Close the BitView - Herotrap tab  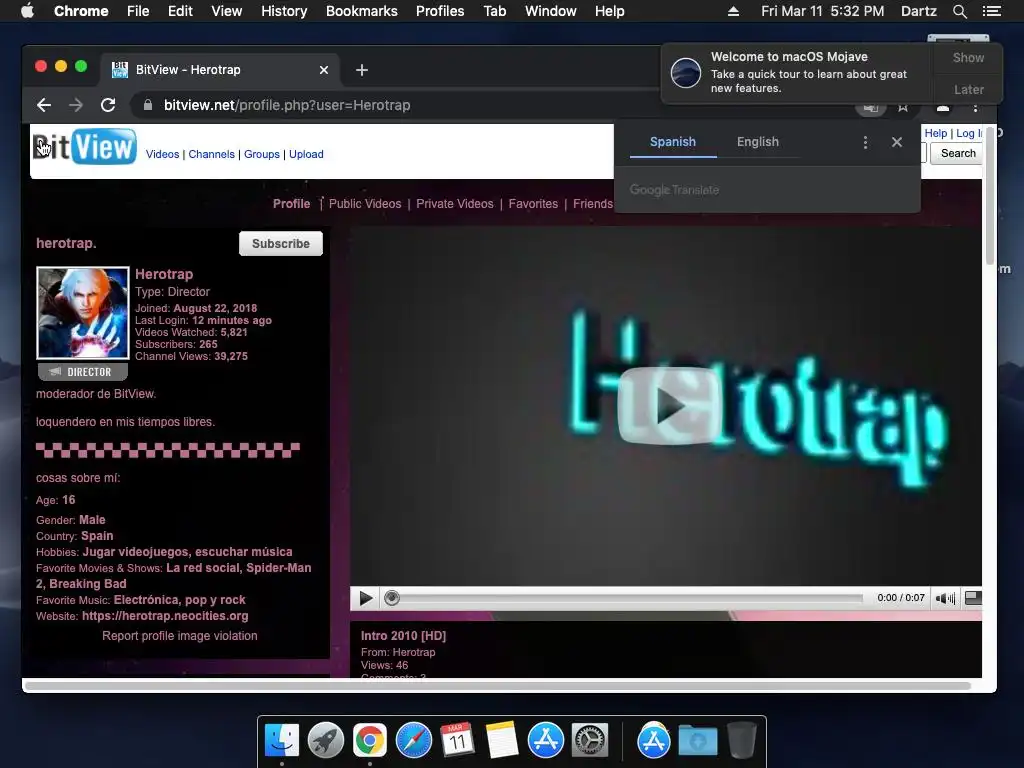point(324,70)
